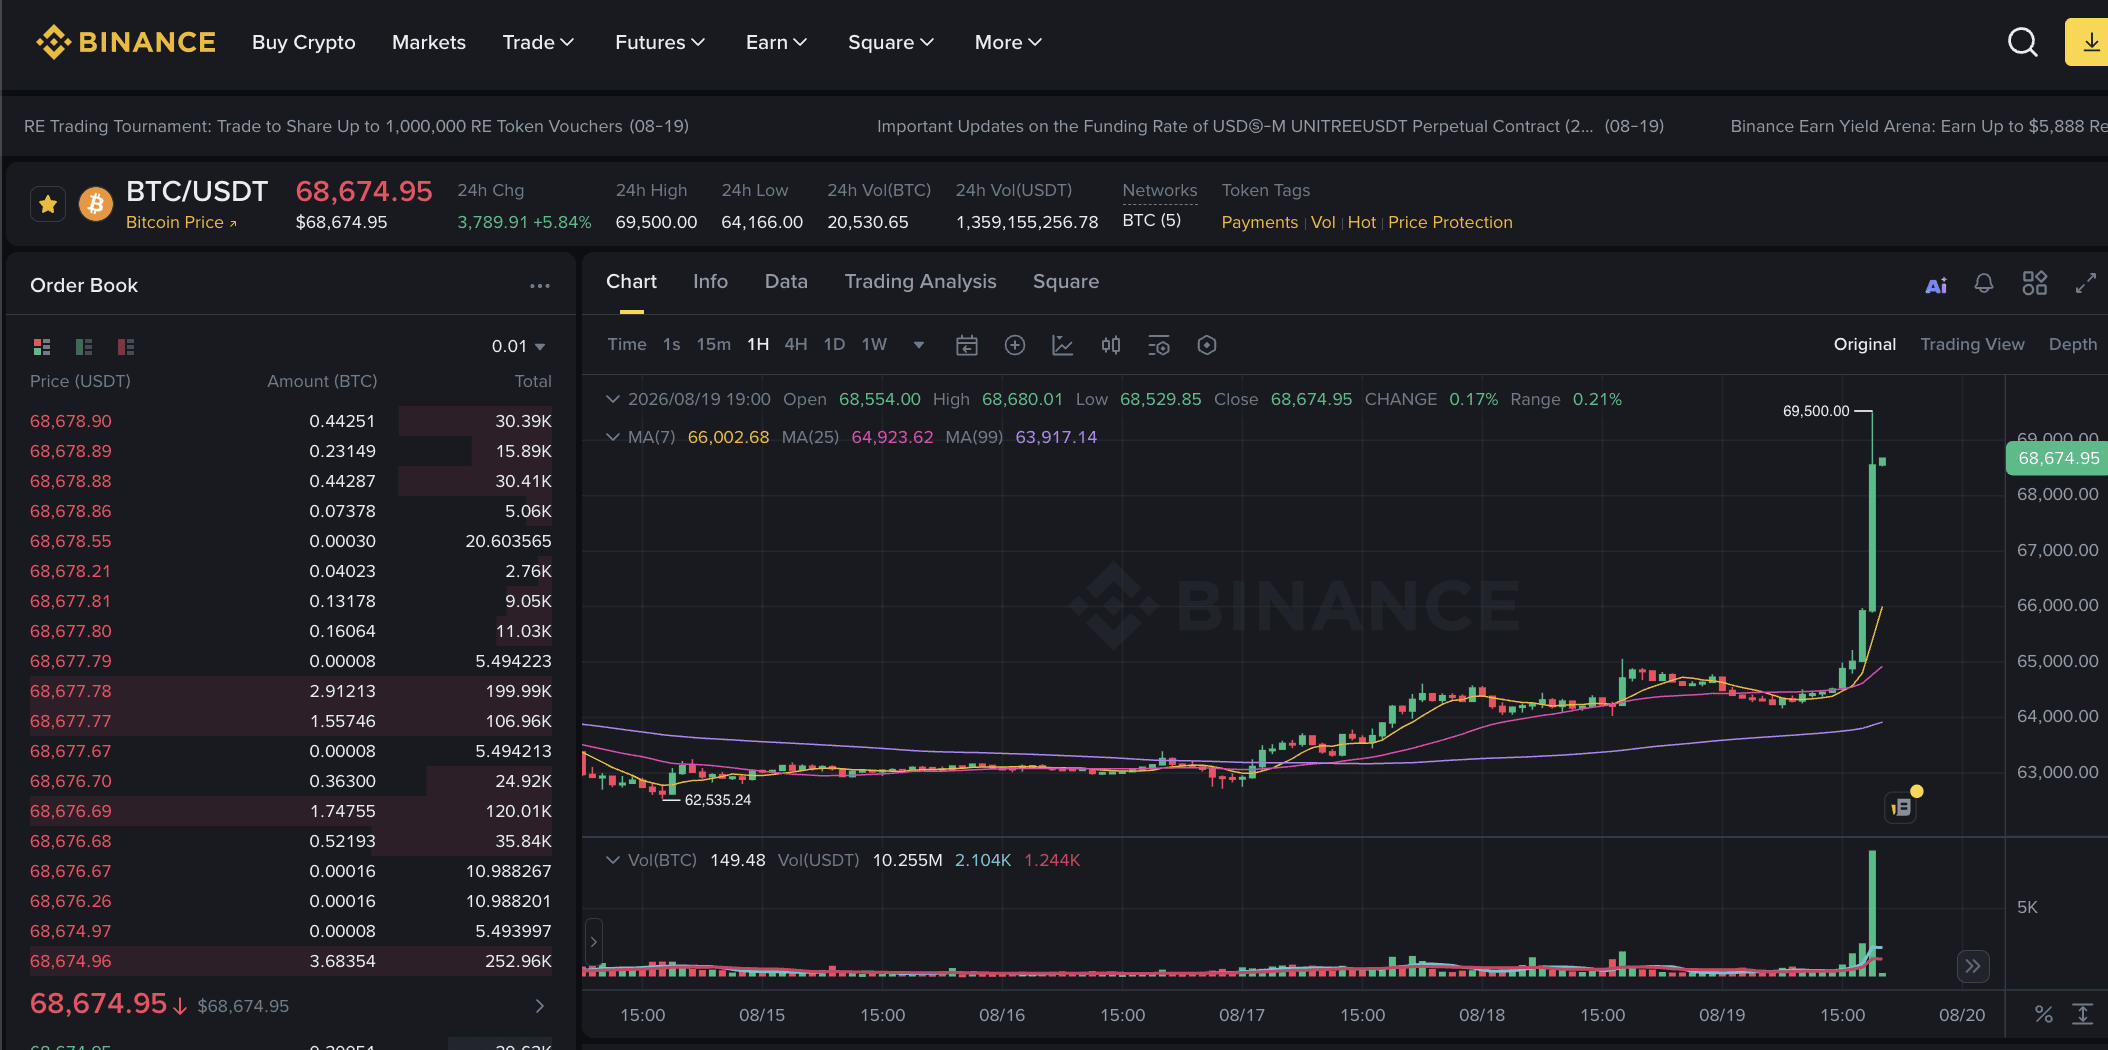The image size is (2108, 1050).
Task: Show both buys and sells view icon
Action: point(42,347)
